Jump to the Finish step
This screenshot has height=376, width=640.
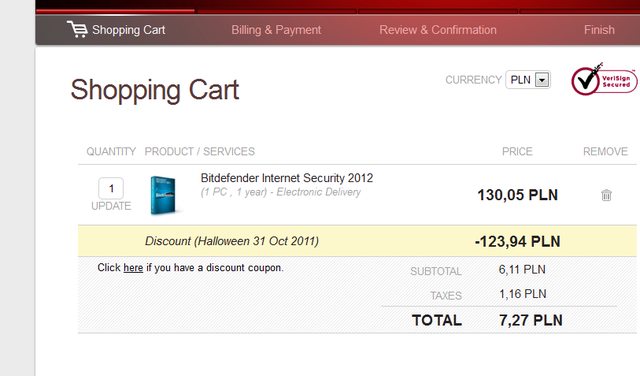(x=599, y=30)
